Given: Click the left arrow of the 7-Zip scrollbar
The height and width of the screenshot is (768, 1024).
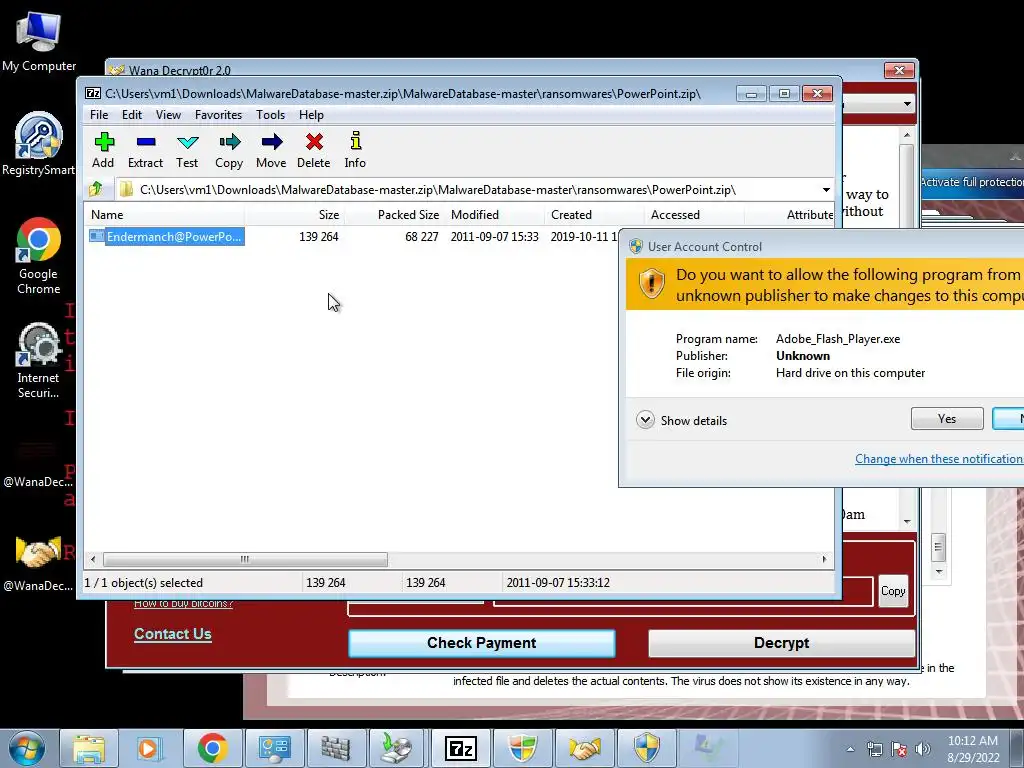Looking at the screenshot, I should coord(93,560).
